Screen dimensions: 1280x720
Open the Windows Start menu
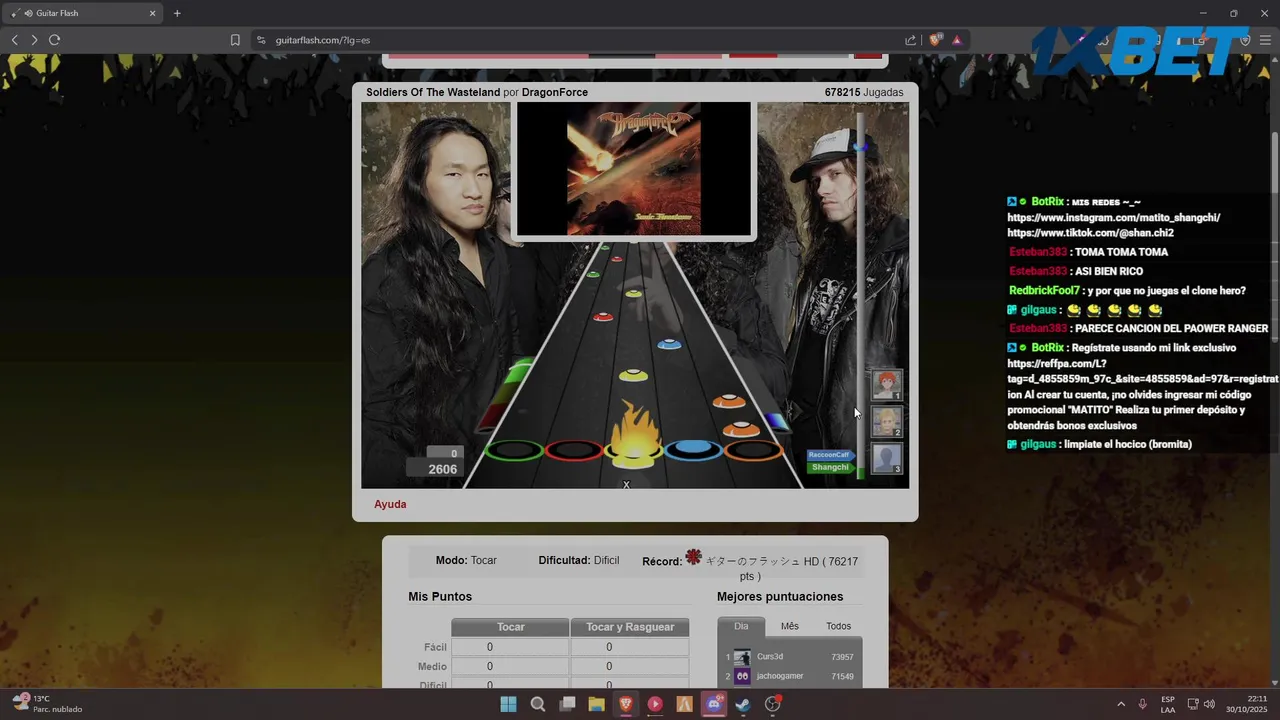pos(508,704)
